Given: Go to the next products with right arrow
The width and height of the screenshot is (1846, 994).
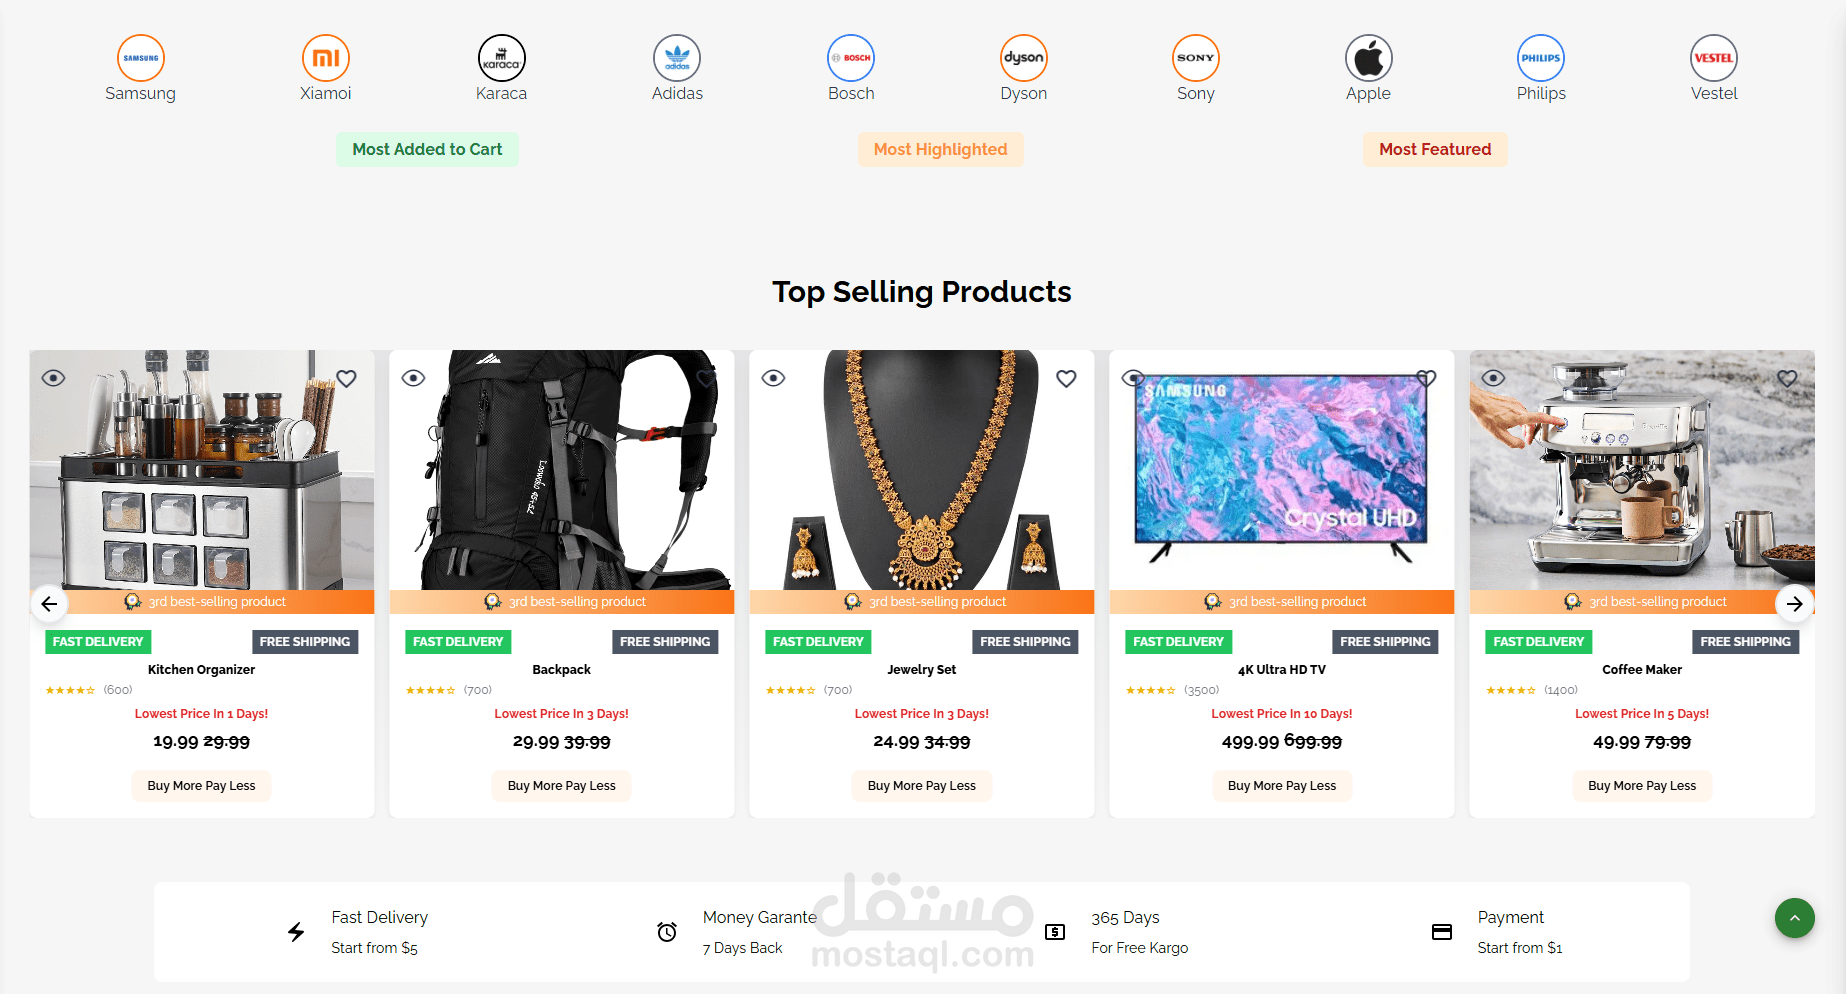Looking at the screenshot, I should 1794,604.
